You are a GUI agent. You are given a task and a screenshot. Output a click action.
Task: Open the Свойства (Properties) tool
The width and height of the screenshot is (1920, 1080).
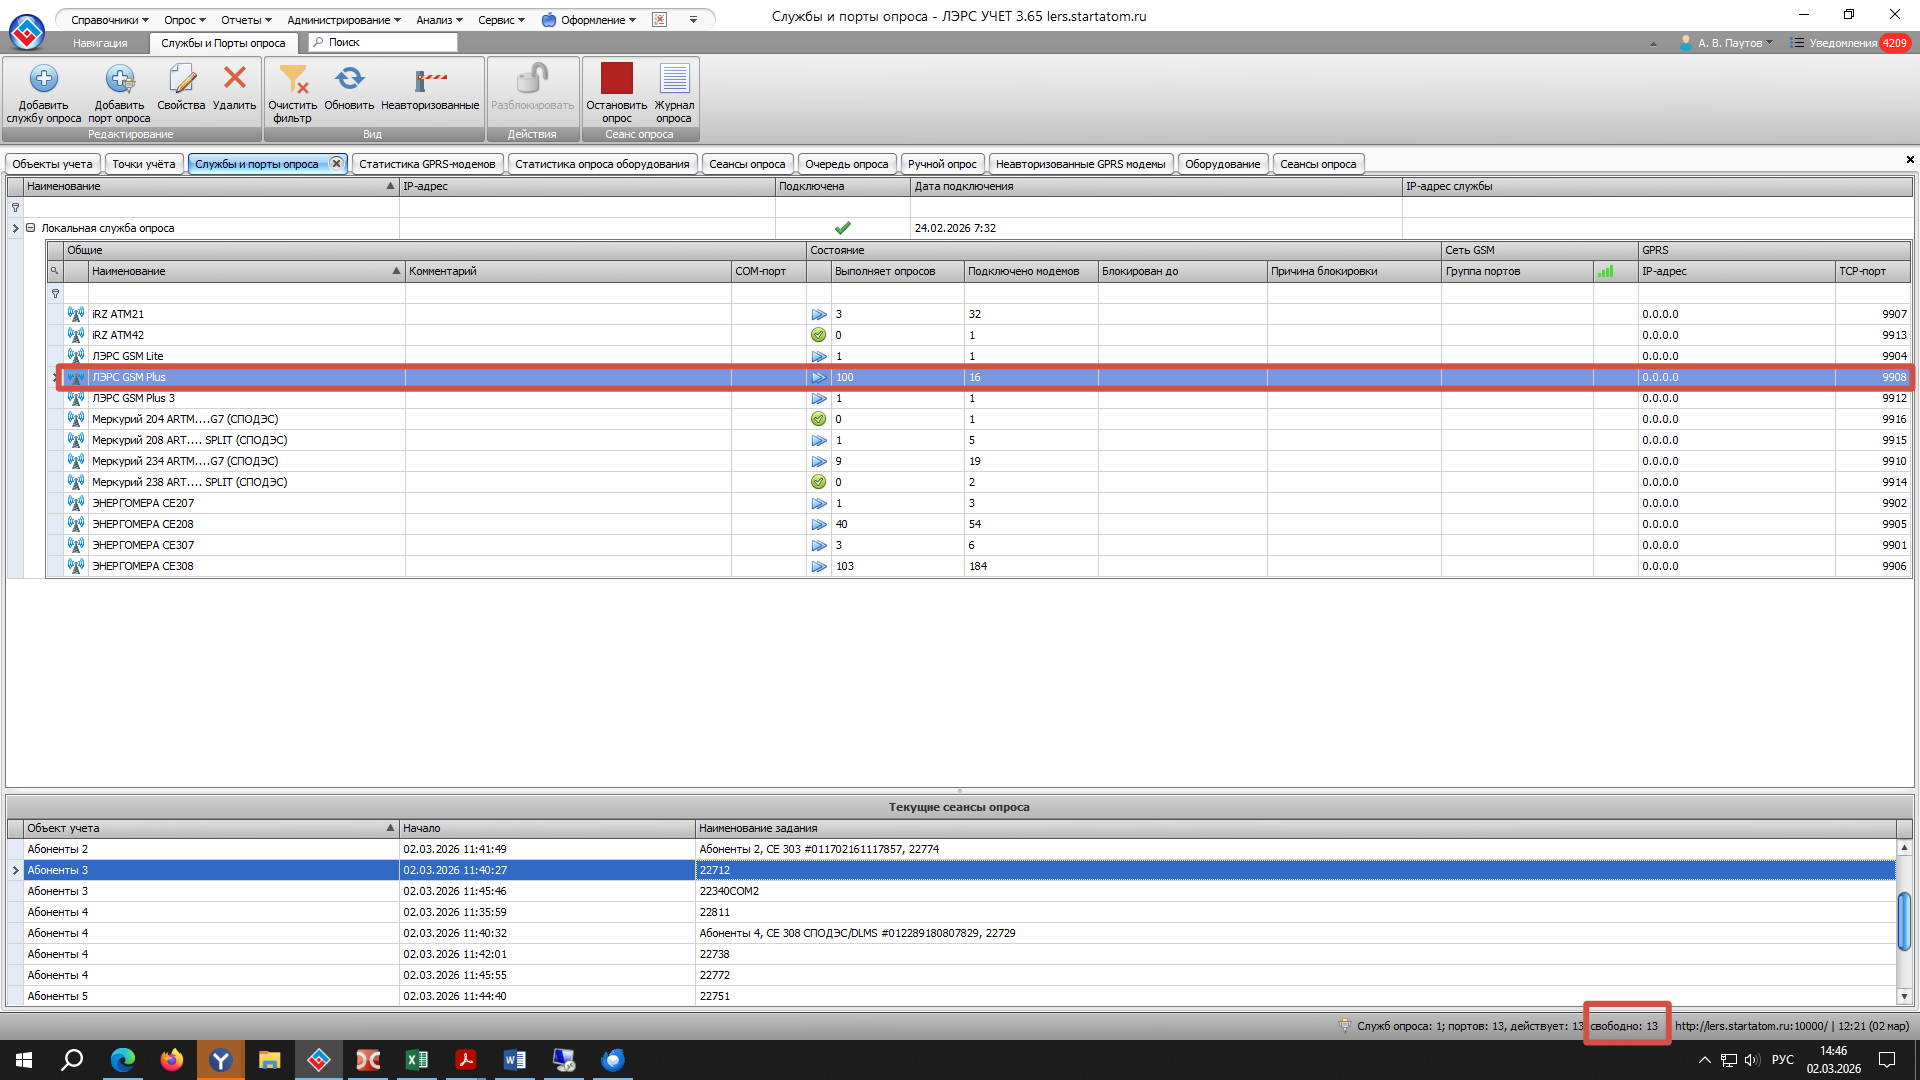click(181, 79)
